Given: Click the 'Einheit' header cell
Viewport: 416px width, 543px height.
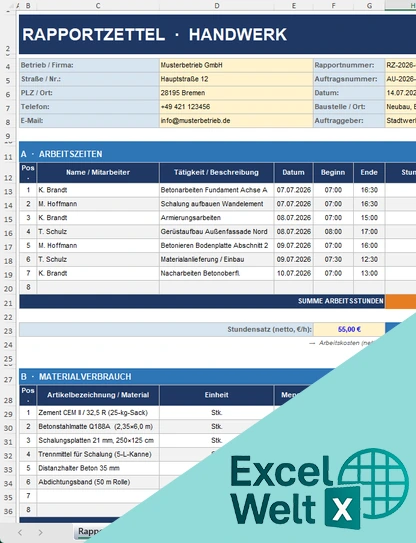Looking at the screenshot, I should [x=216, y=395].
